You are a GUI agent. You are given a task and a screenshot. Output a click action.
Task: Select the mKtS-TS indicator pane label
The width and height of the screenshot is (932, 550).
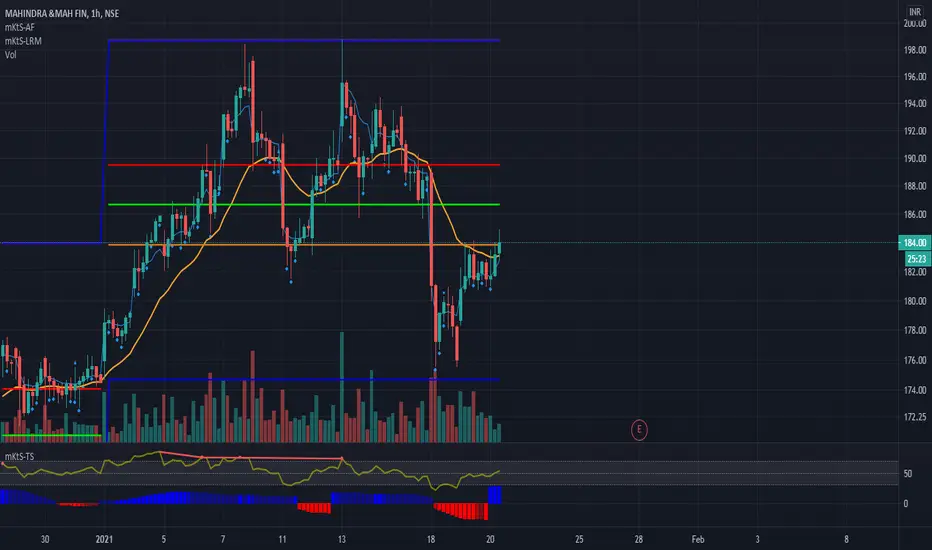[20, 457]
